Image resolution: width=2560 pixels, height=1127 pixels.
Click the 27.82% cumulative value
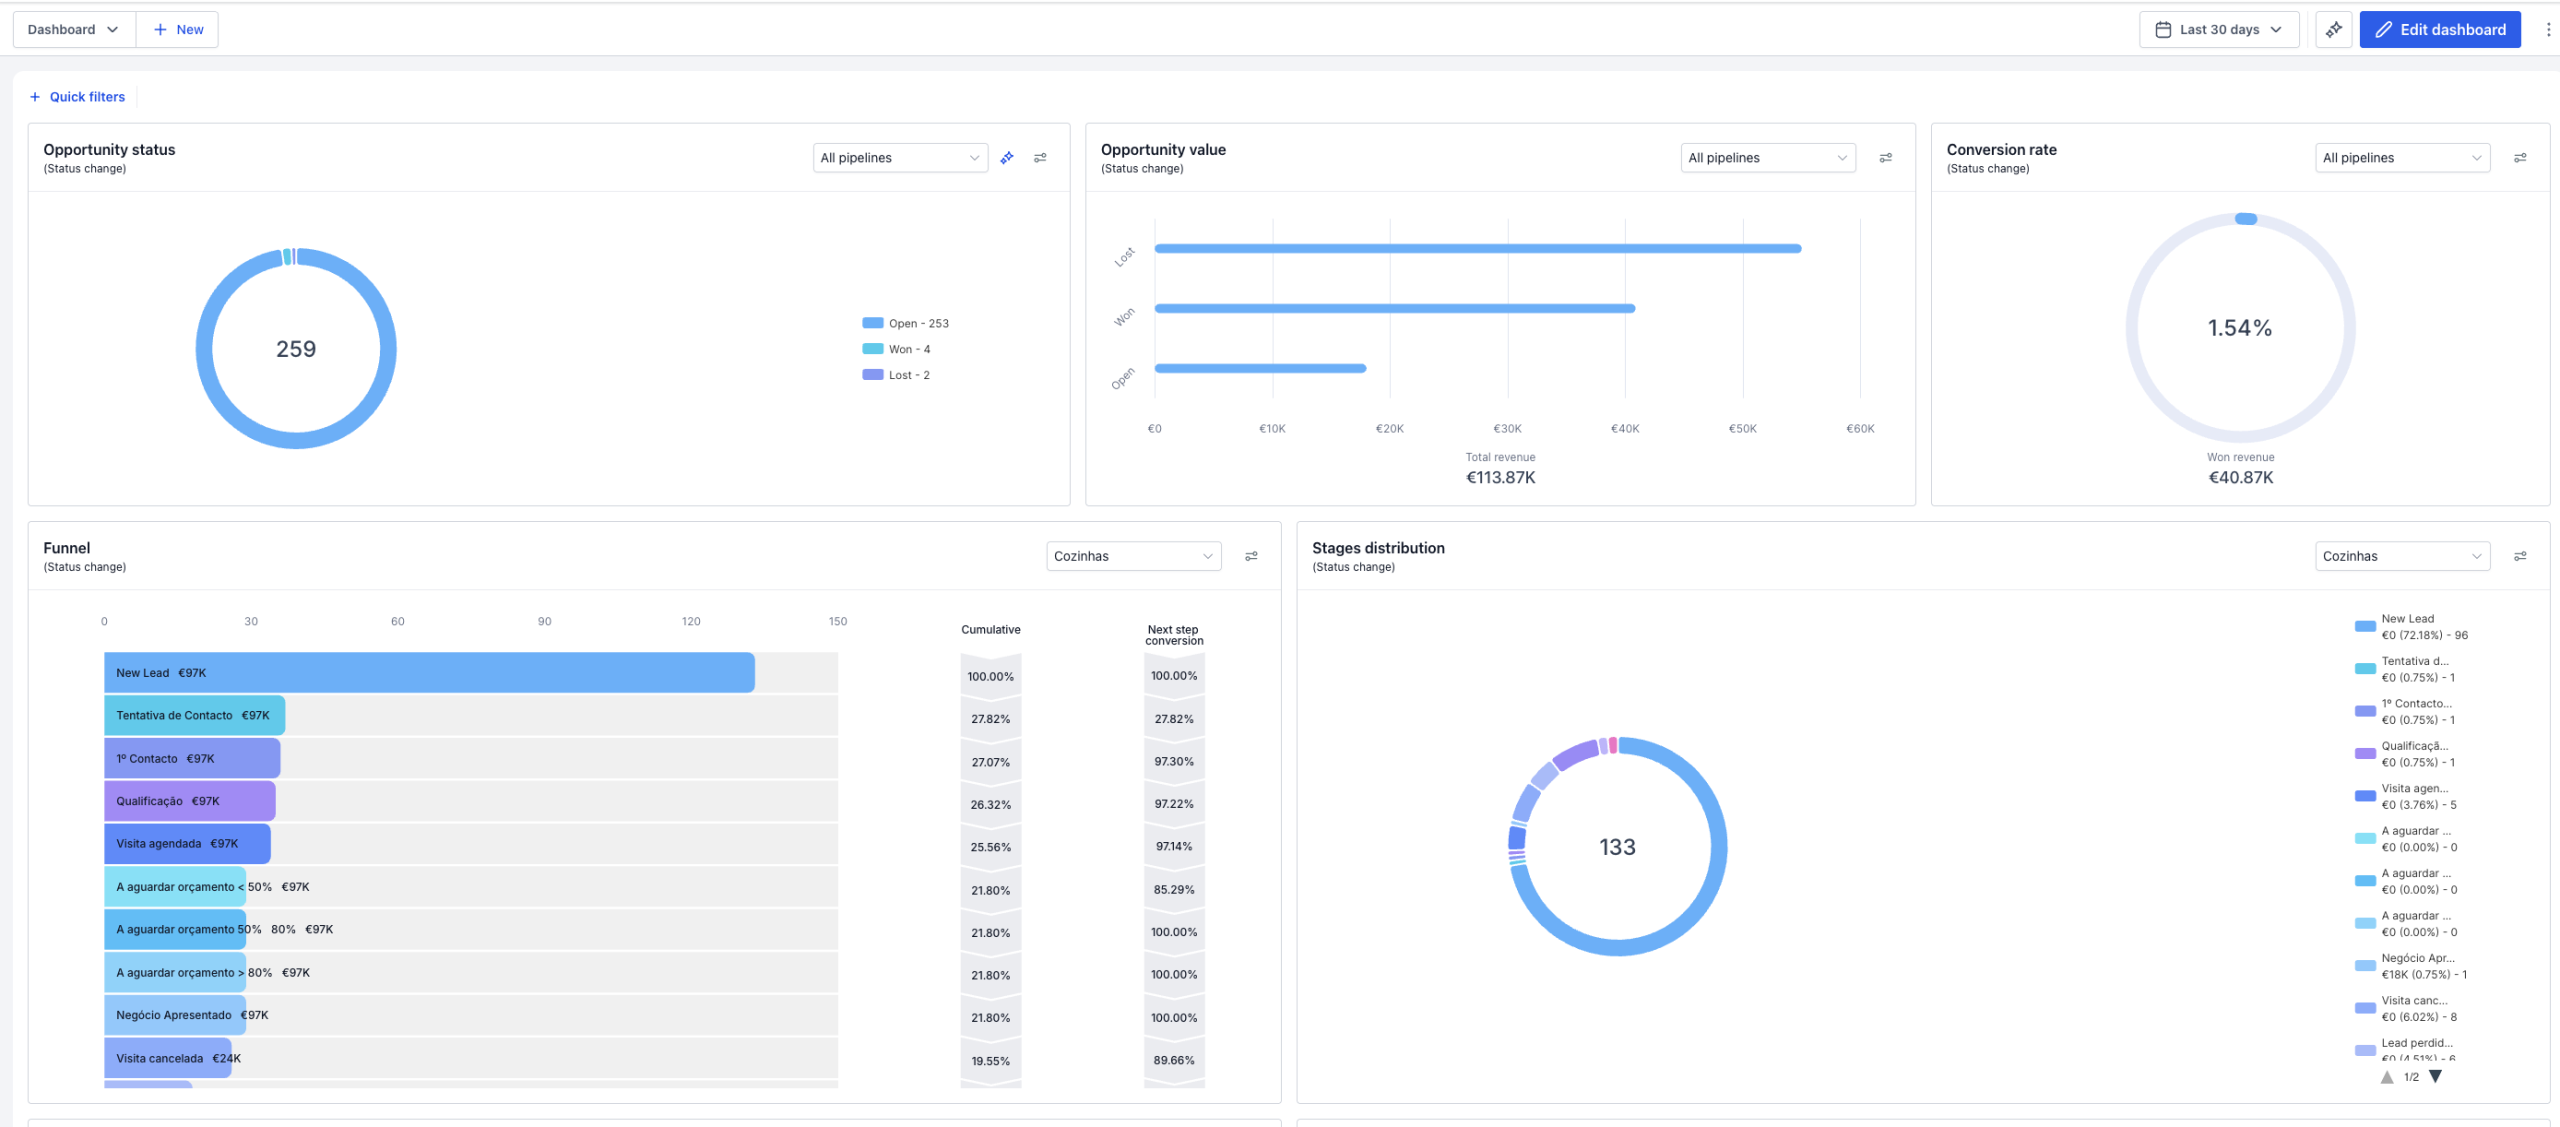coord(990,719)
